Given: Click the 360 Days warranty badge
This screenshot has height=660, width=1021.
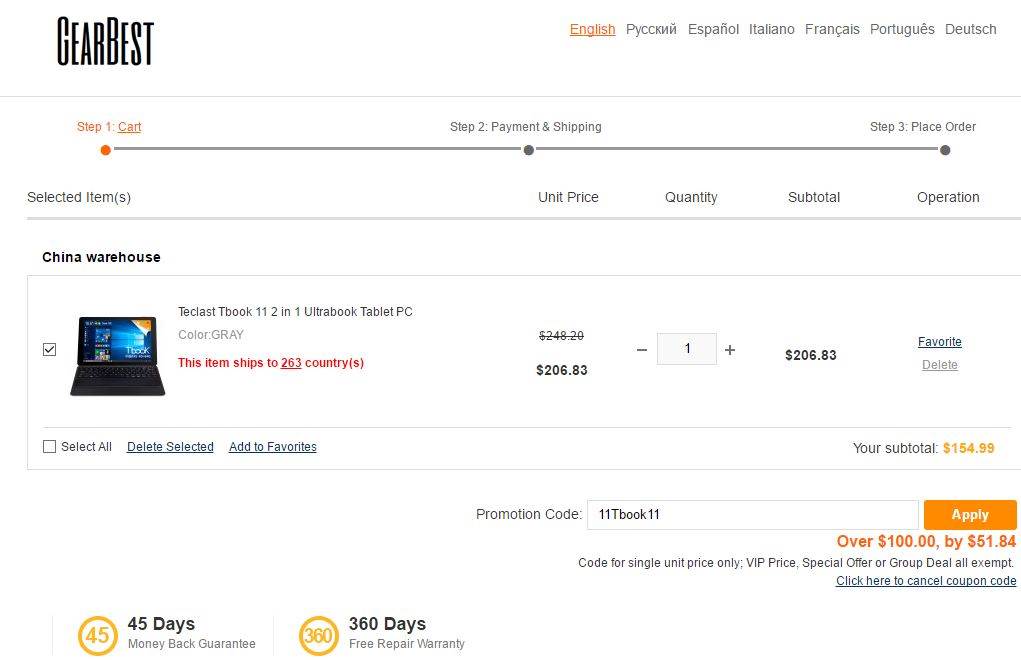Looking at the screenshot, I should coord(319,635).
